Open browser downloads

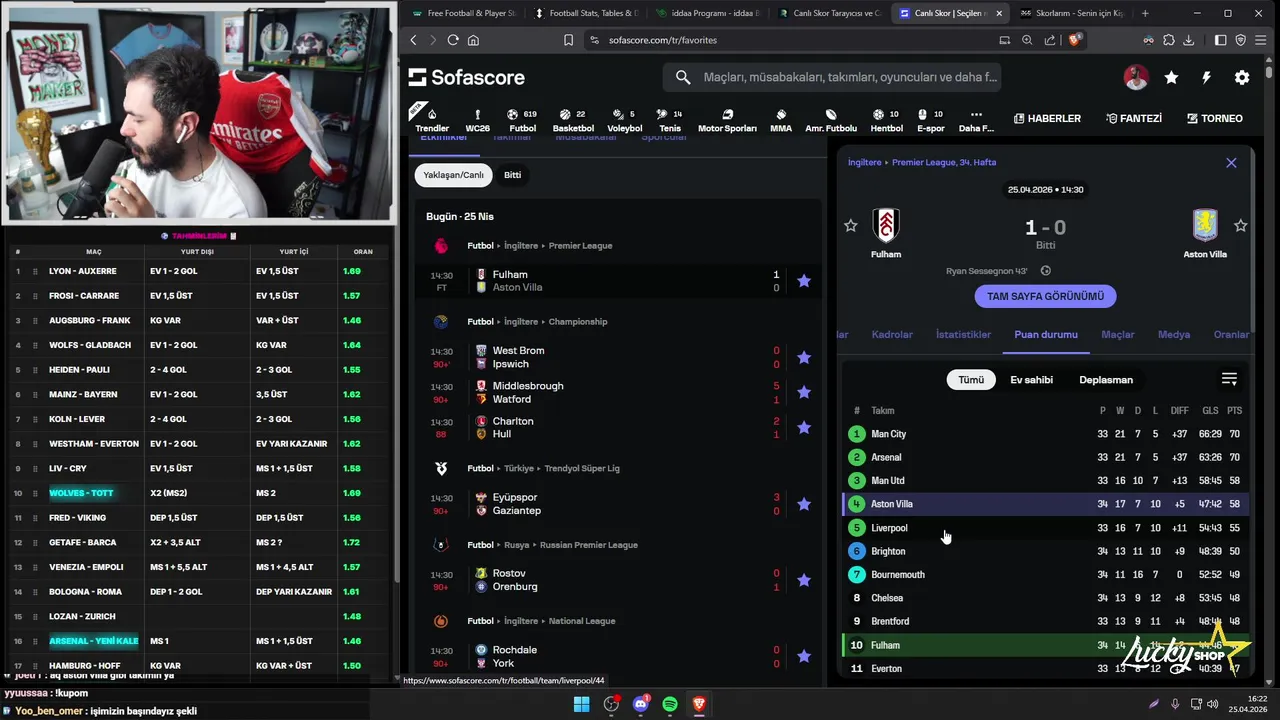pos(1189,40)
